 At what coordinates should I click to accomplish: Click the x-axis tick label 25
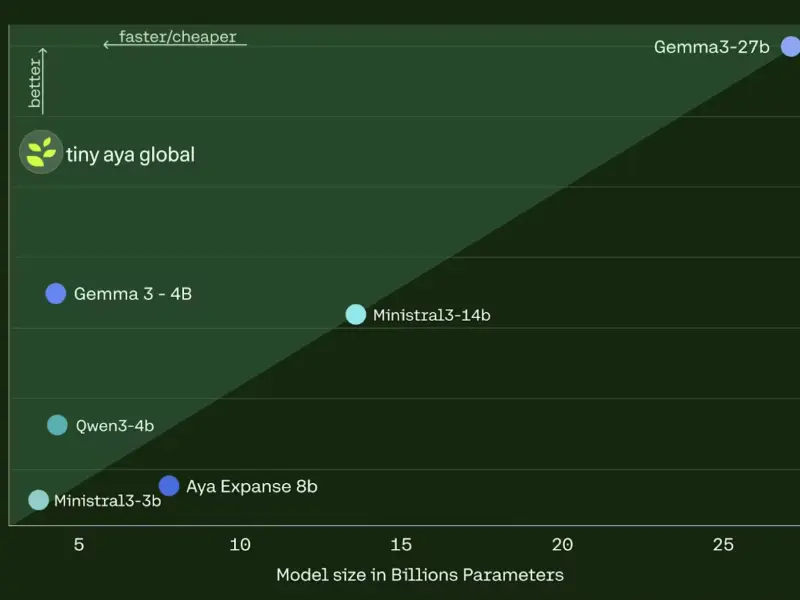tap(723, 545)
